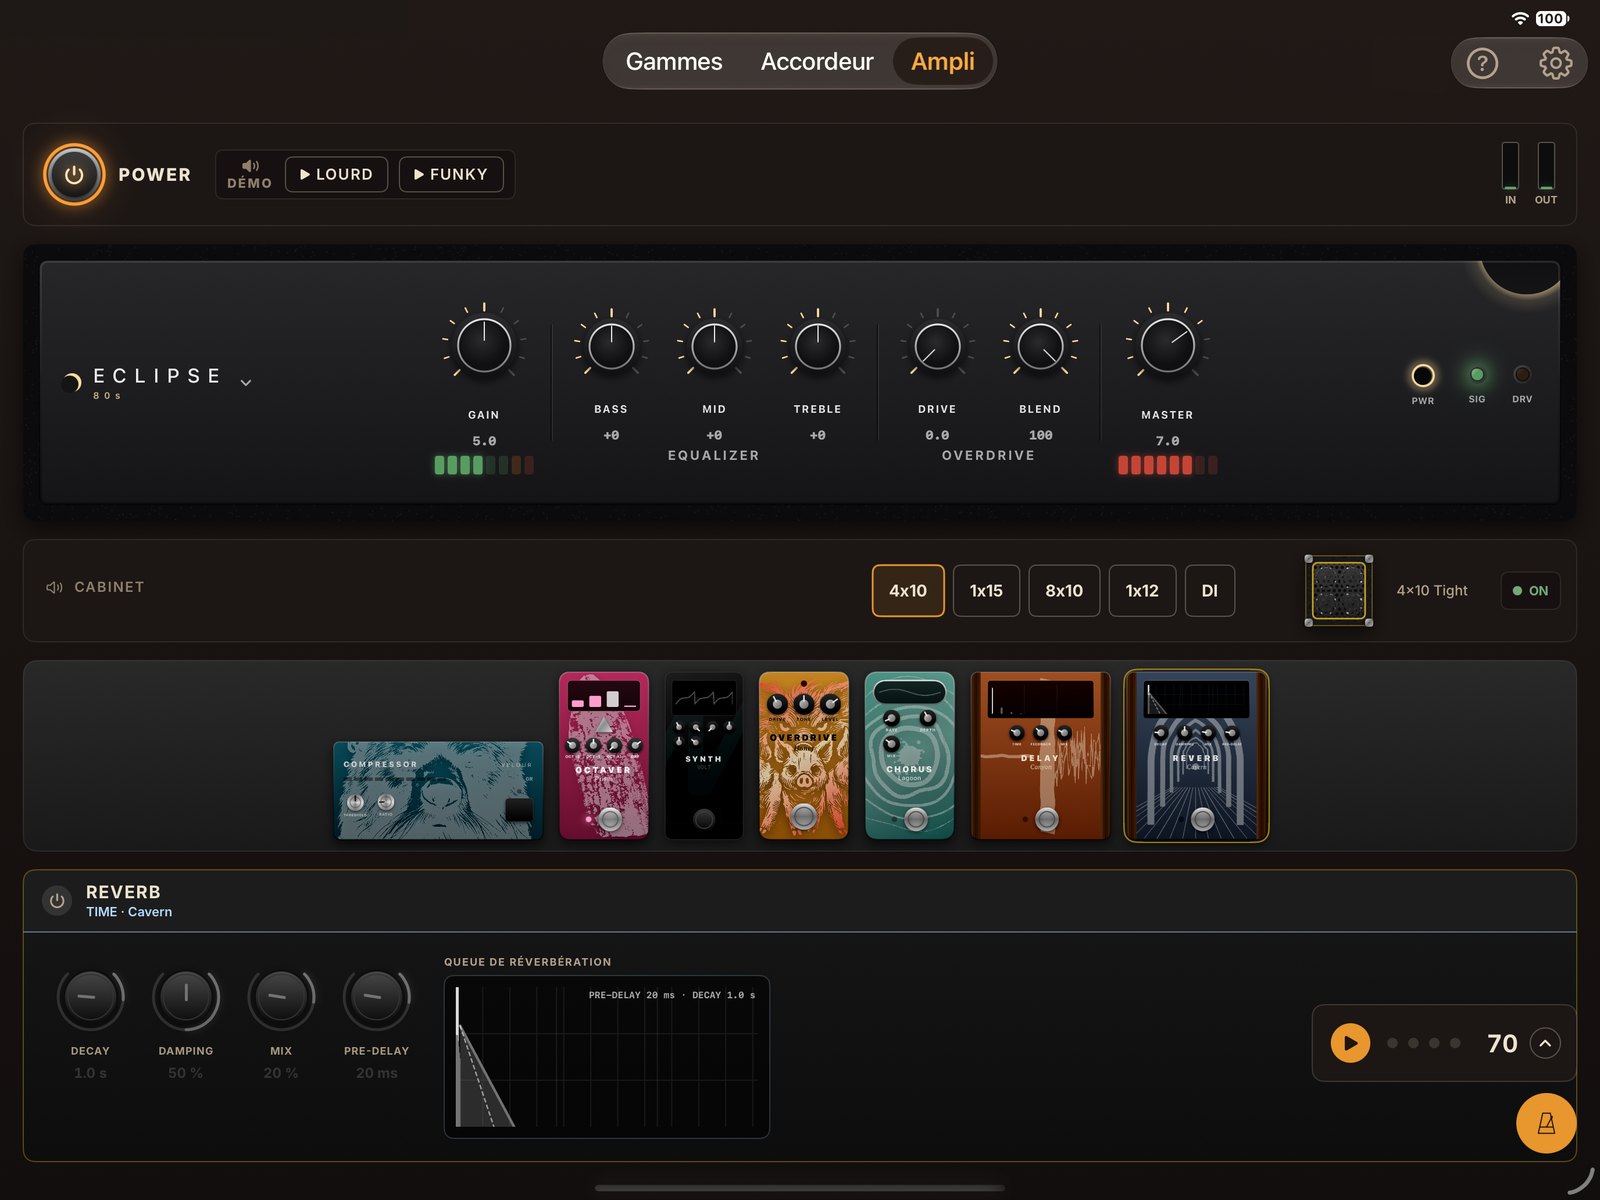Switch to the Accordeur tab

click(x=817, y=62)
